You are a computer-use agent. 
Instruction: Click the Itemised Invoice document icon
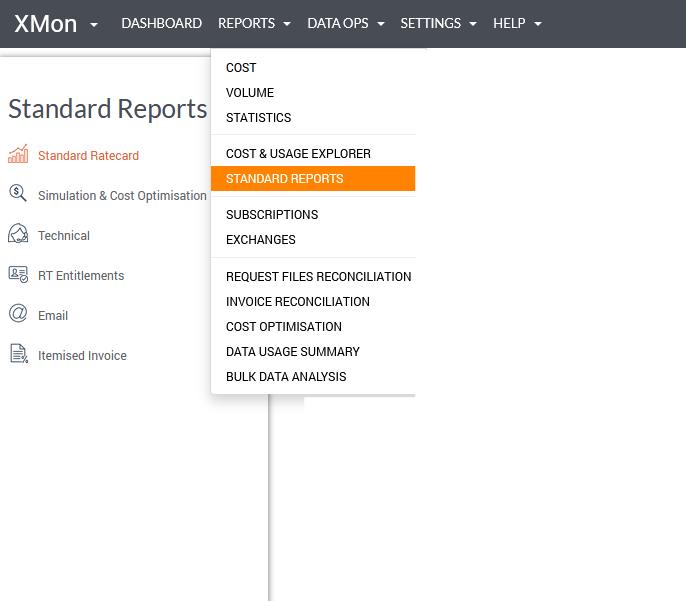tap(18, 354)
